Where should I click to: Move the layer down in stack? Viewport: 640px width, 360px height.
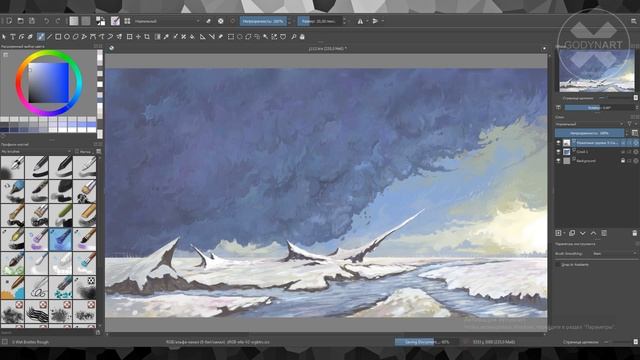582,233
